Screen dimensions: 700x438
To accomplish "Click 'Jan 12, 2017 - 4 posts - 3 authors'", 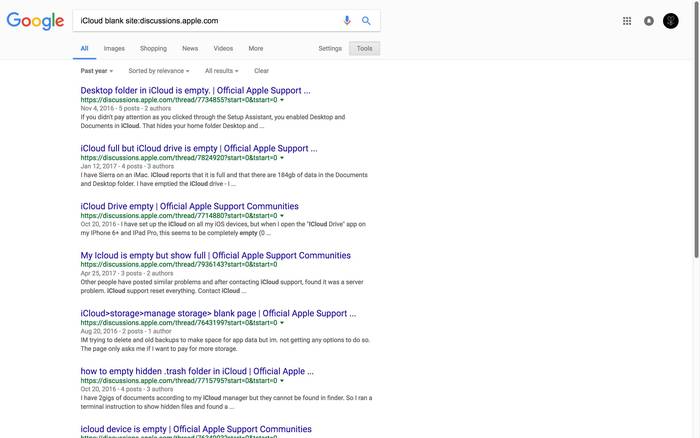I will (x=127, y=166).
